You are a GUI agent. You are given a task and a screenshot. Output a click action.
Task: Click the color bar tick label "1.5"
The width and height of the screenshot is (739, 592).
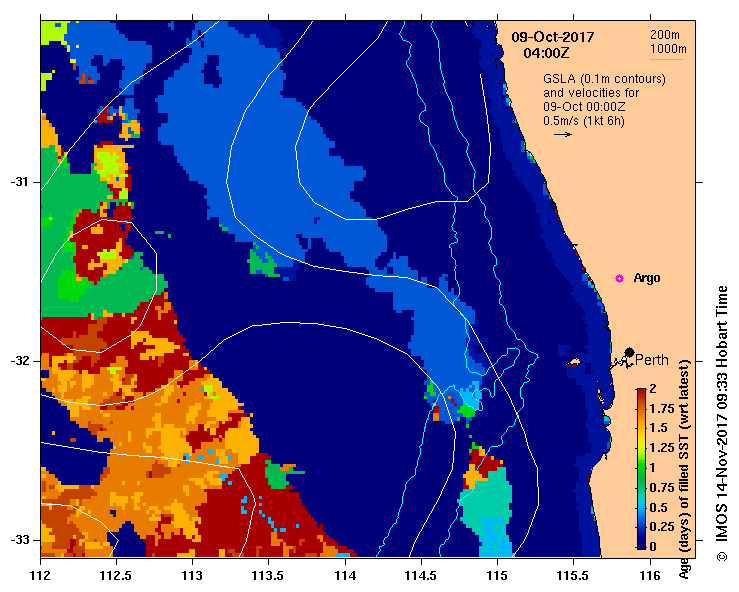click(658, 428)
